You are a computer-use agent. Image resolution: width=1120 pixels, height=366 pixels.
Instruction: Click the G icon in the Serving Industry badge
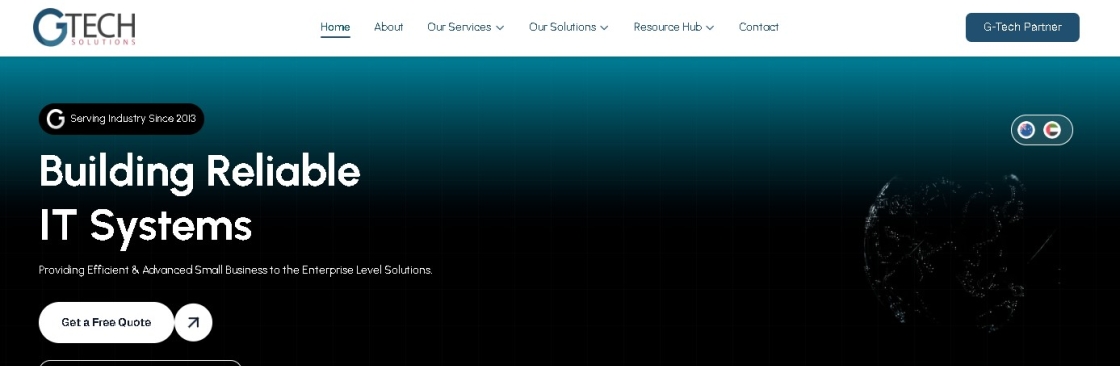pos(56,119)
